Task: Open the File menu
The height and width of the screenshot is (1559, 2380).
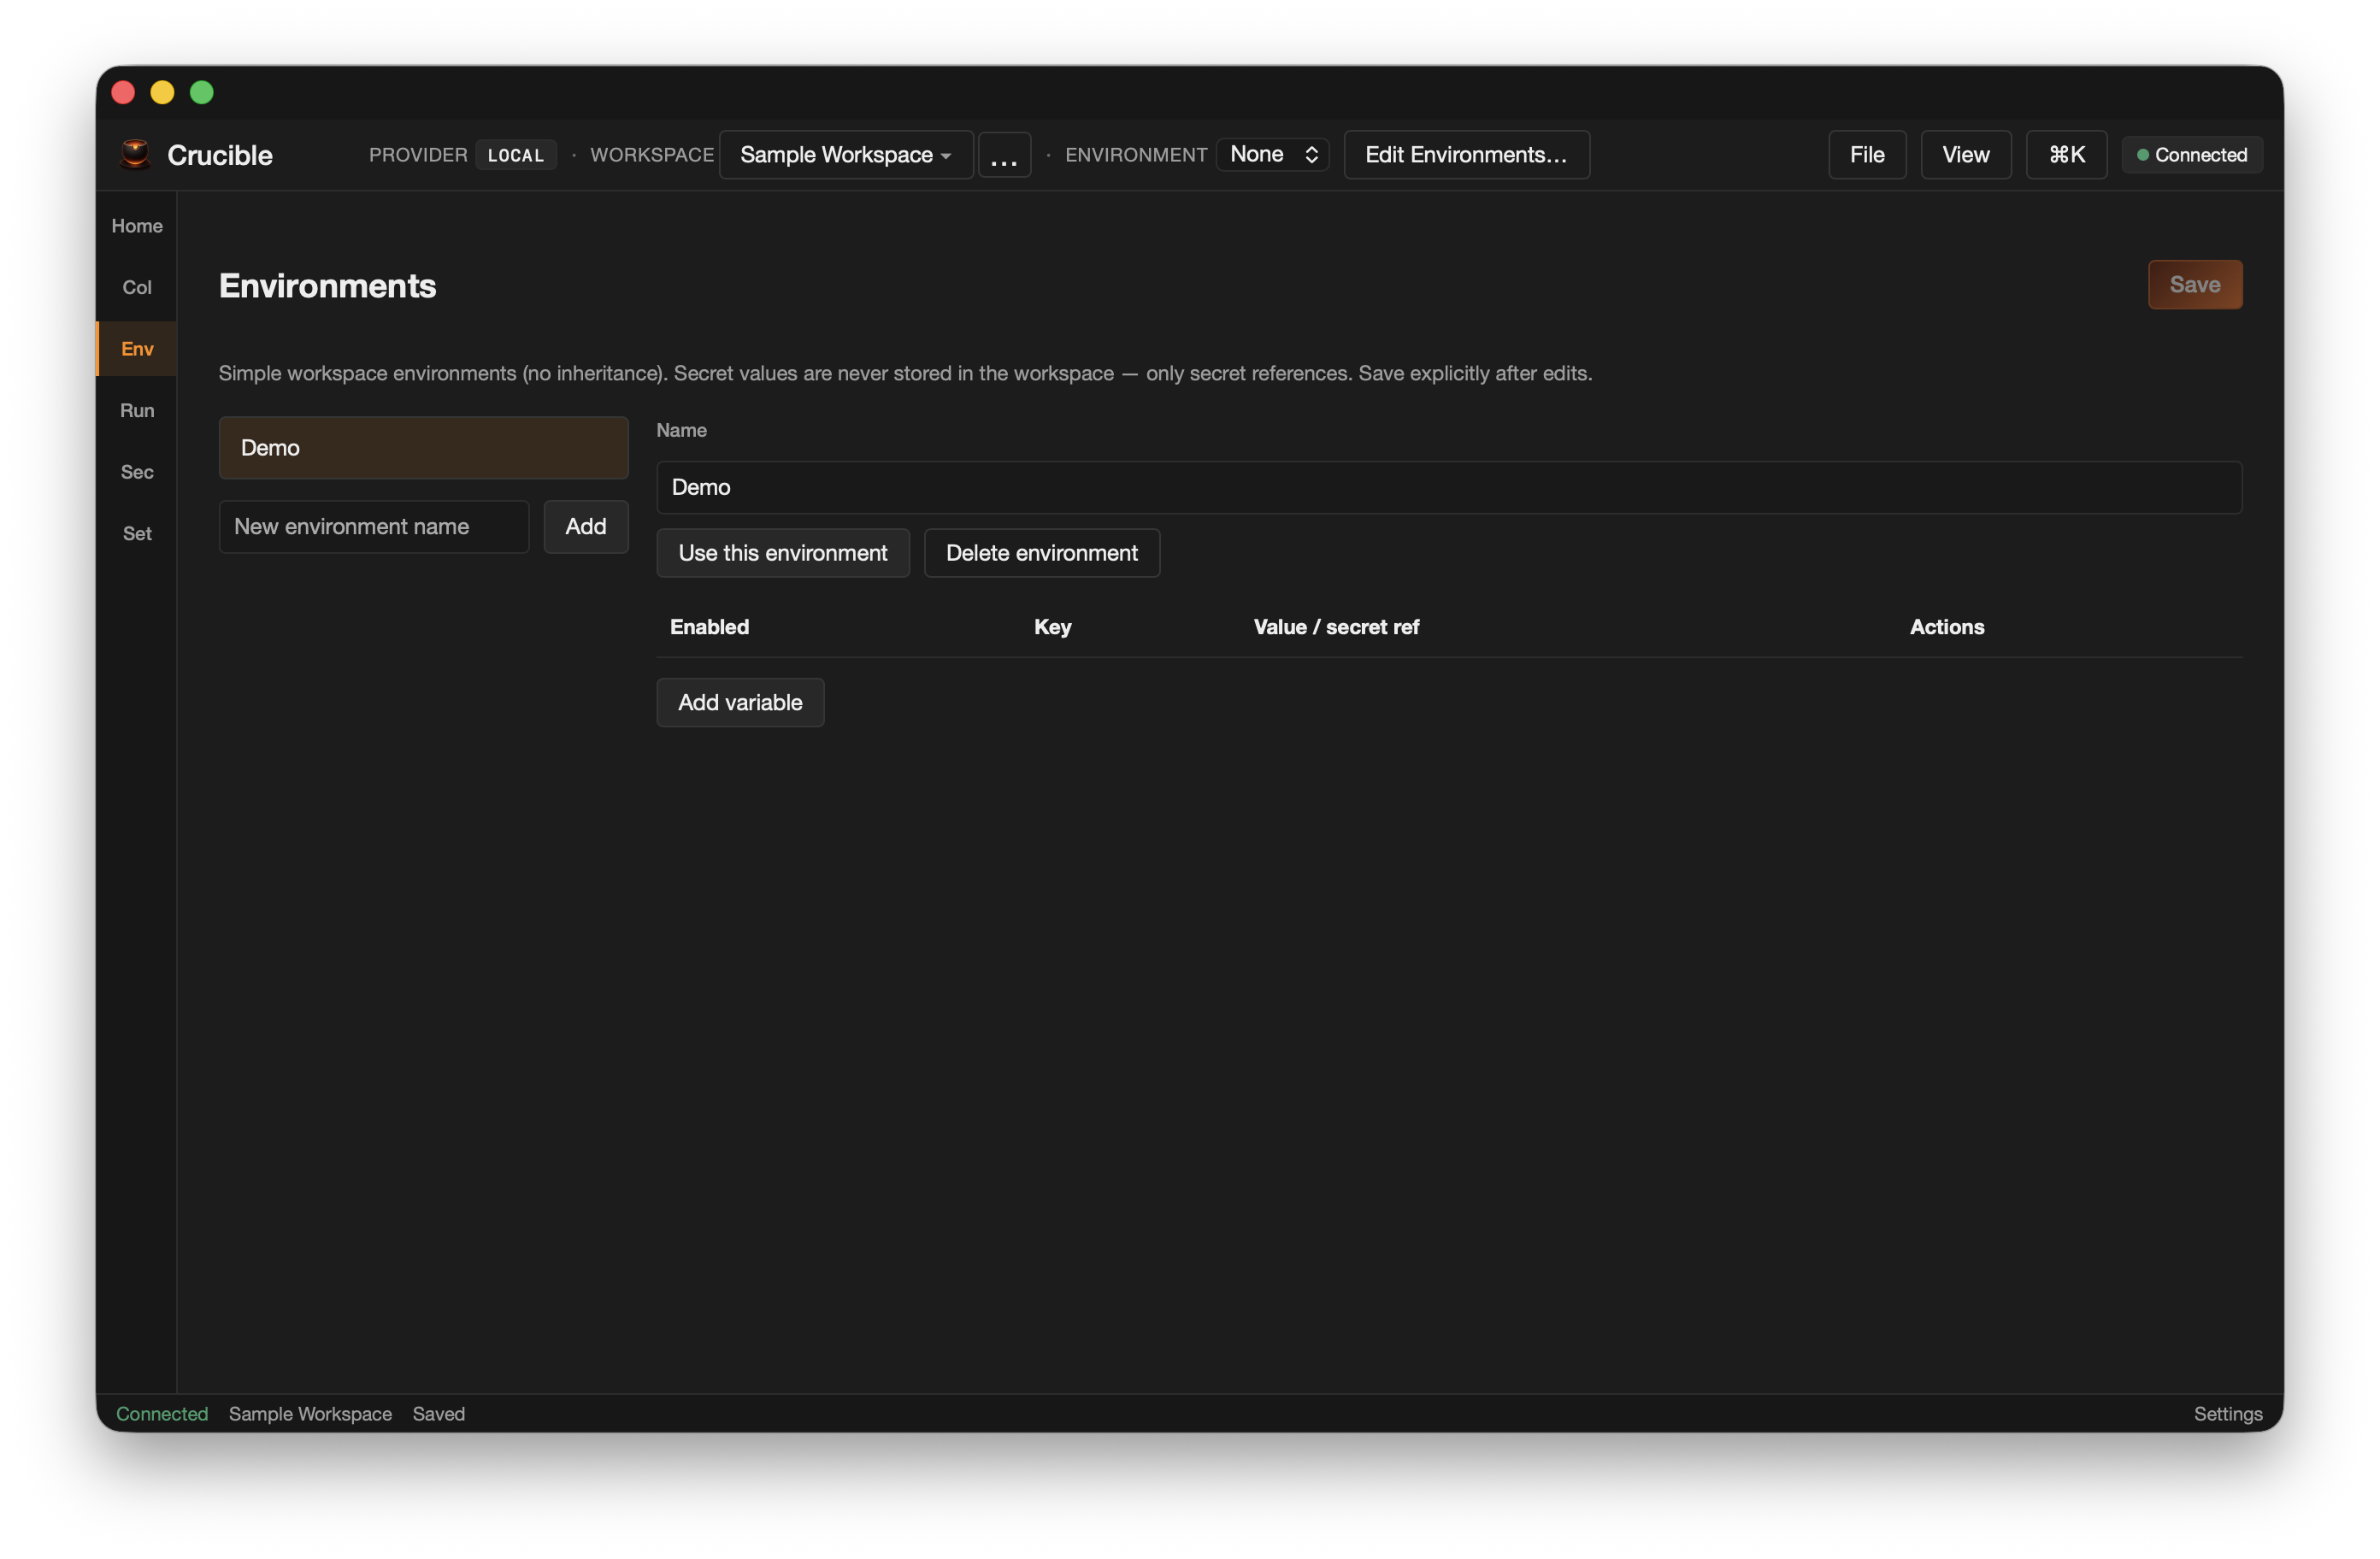Action: pos(1866,154)
